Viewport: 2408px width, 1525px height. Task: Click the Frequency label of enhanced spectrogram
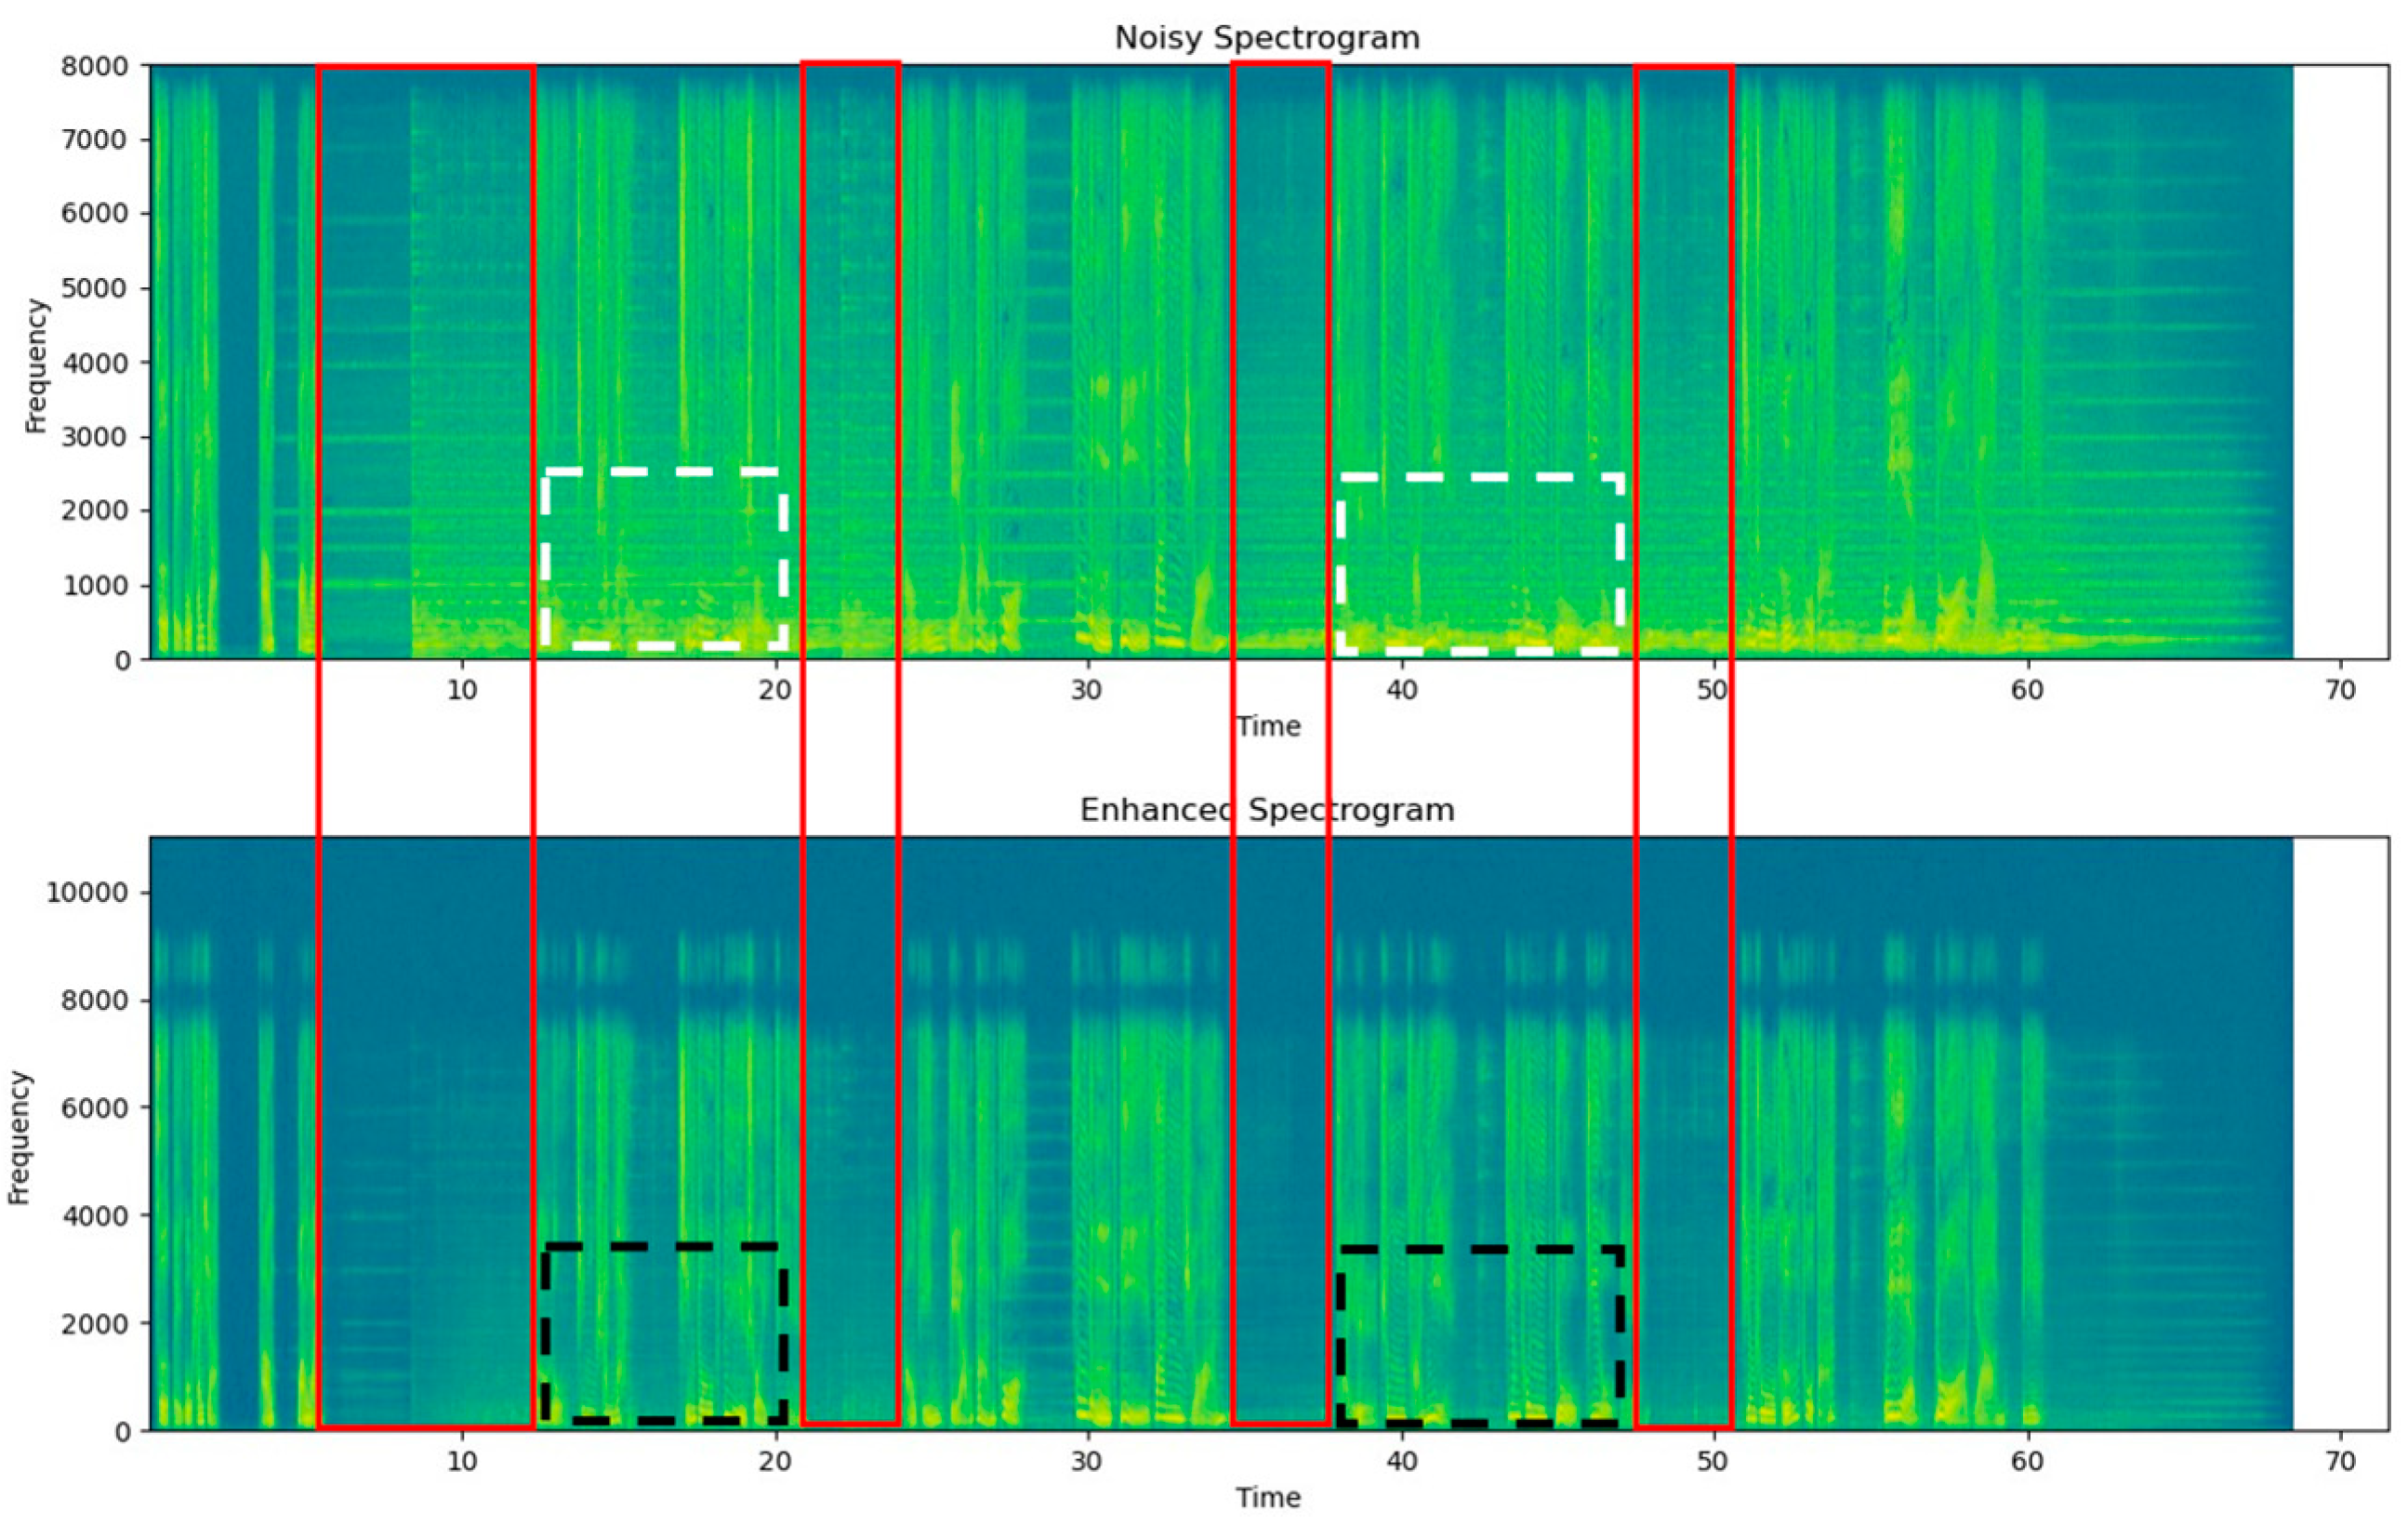pos(20,1137)
